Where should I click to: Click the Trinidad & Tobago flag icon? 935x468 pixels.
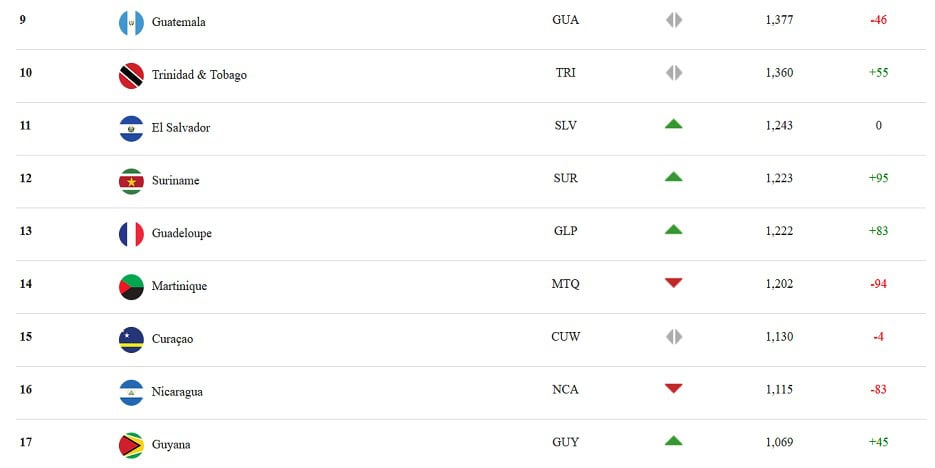tap(131, 75)
